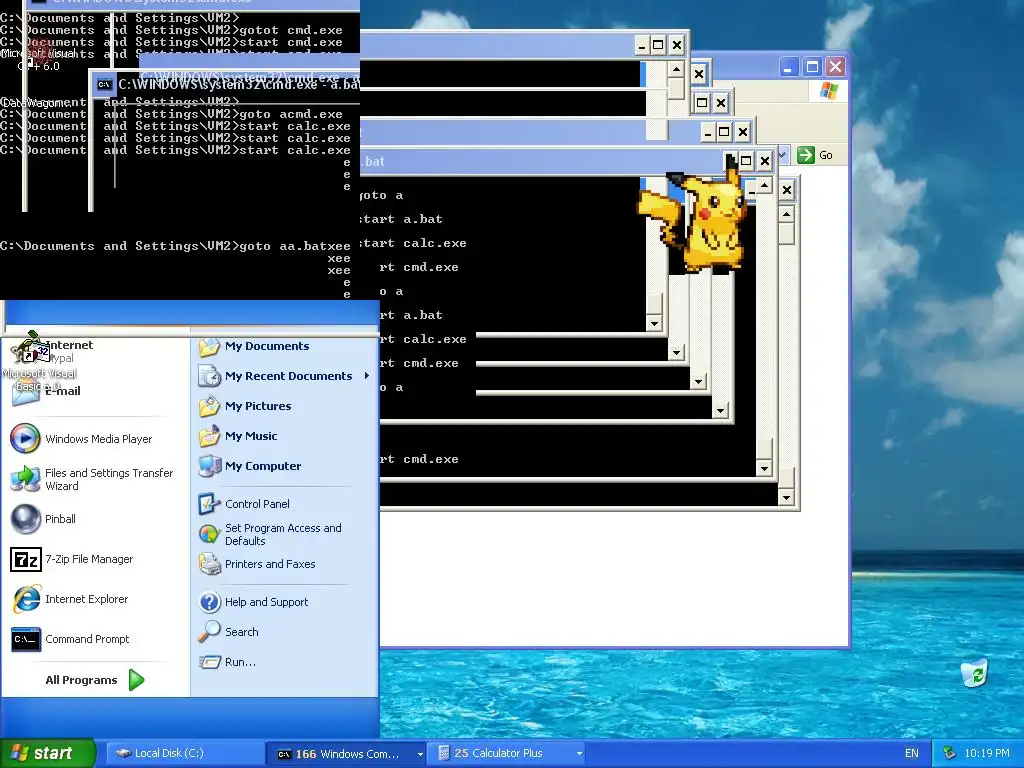The image size is (1024, 768).
Task: Open Printers and Faxes
Action: 257,564
